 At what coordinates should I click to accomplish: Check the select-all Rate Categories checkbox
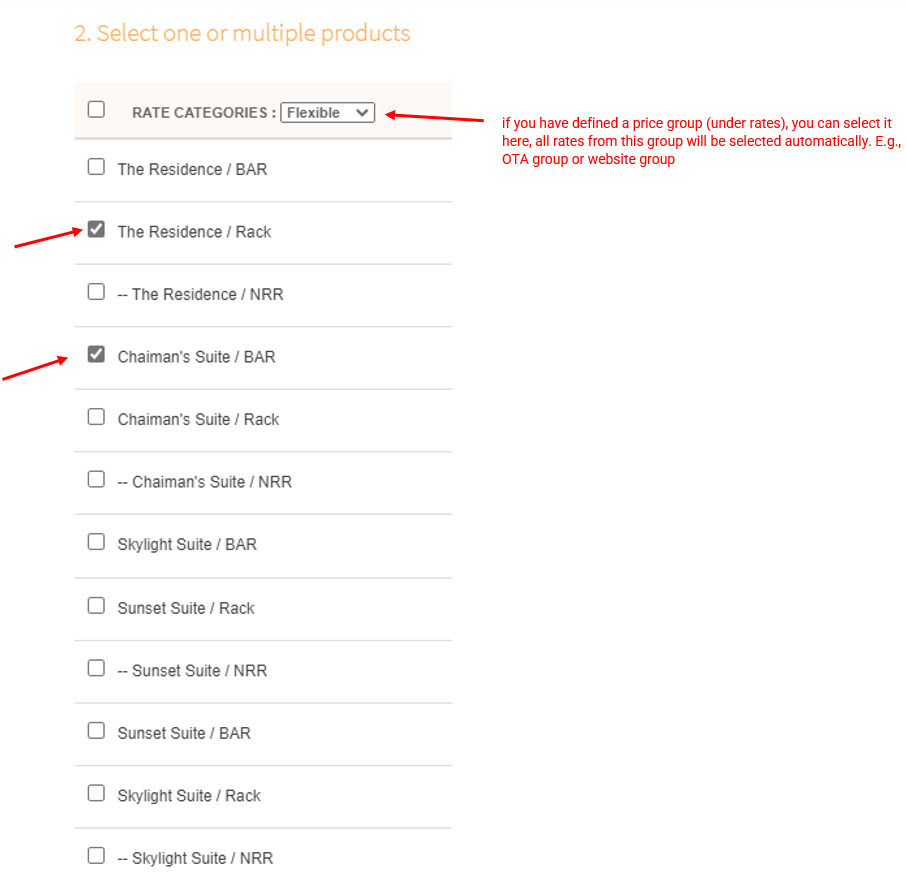point(96,110)
